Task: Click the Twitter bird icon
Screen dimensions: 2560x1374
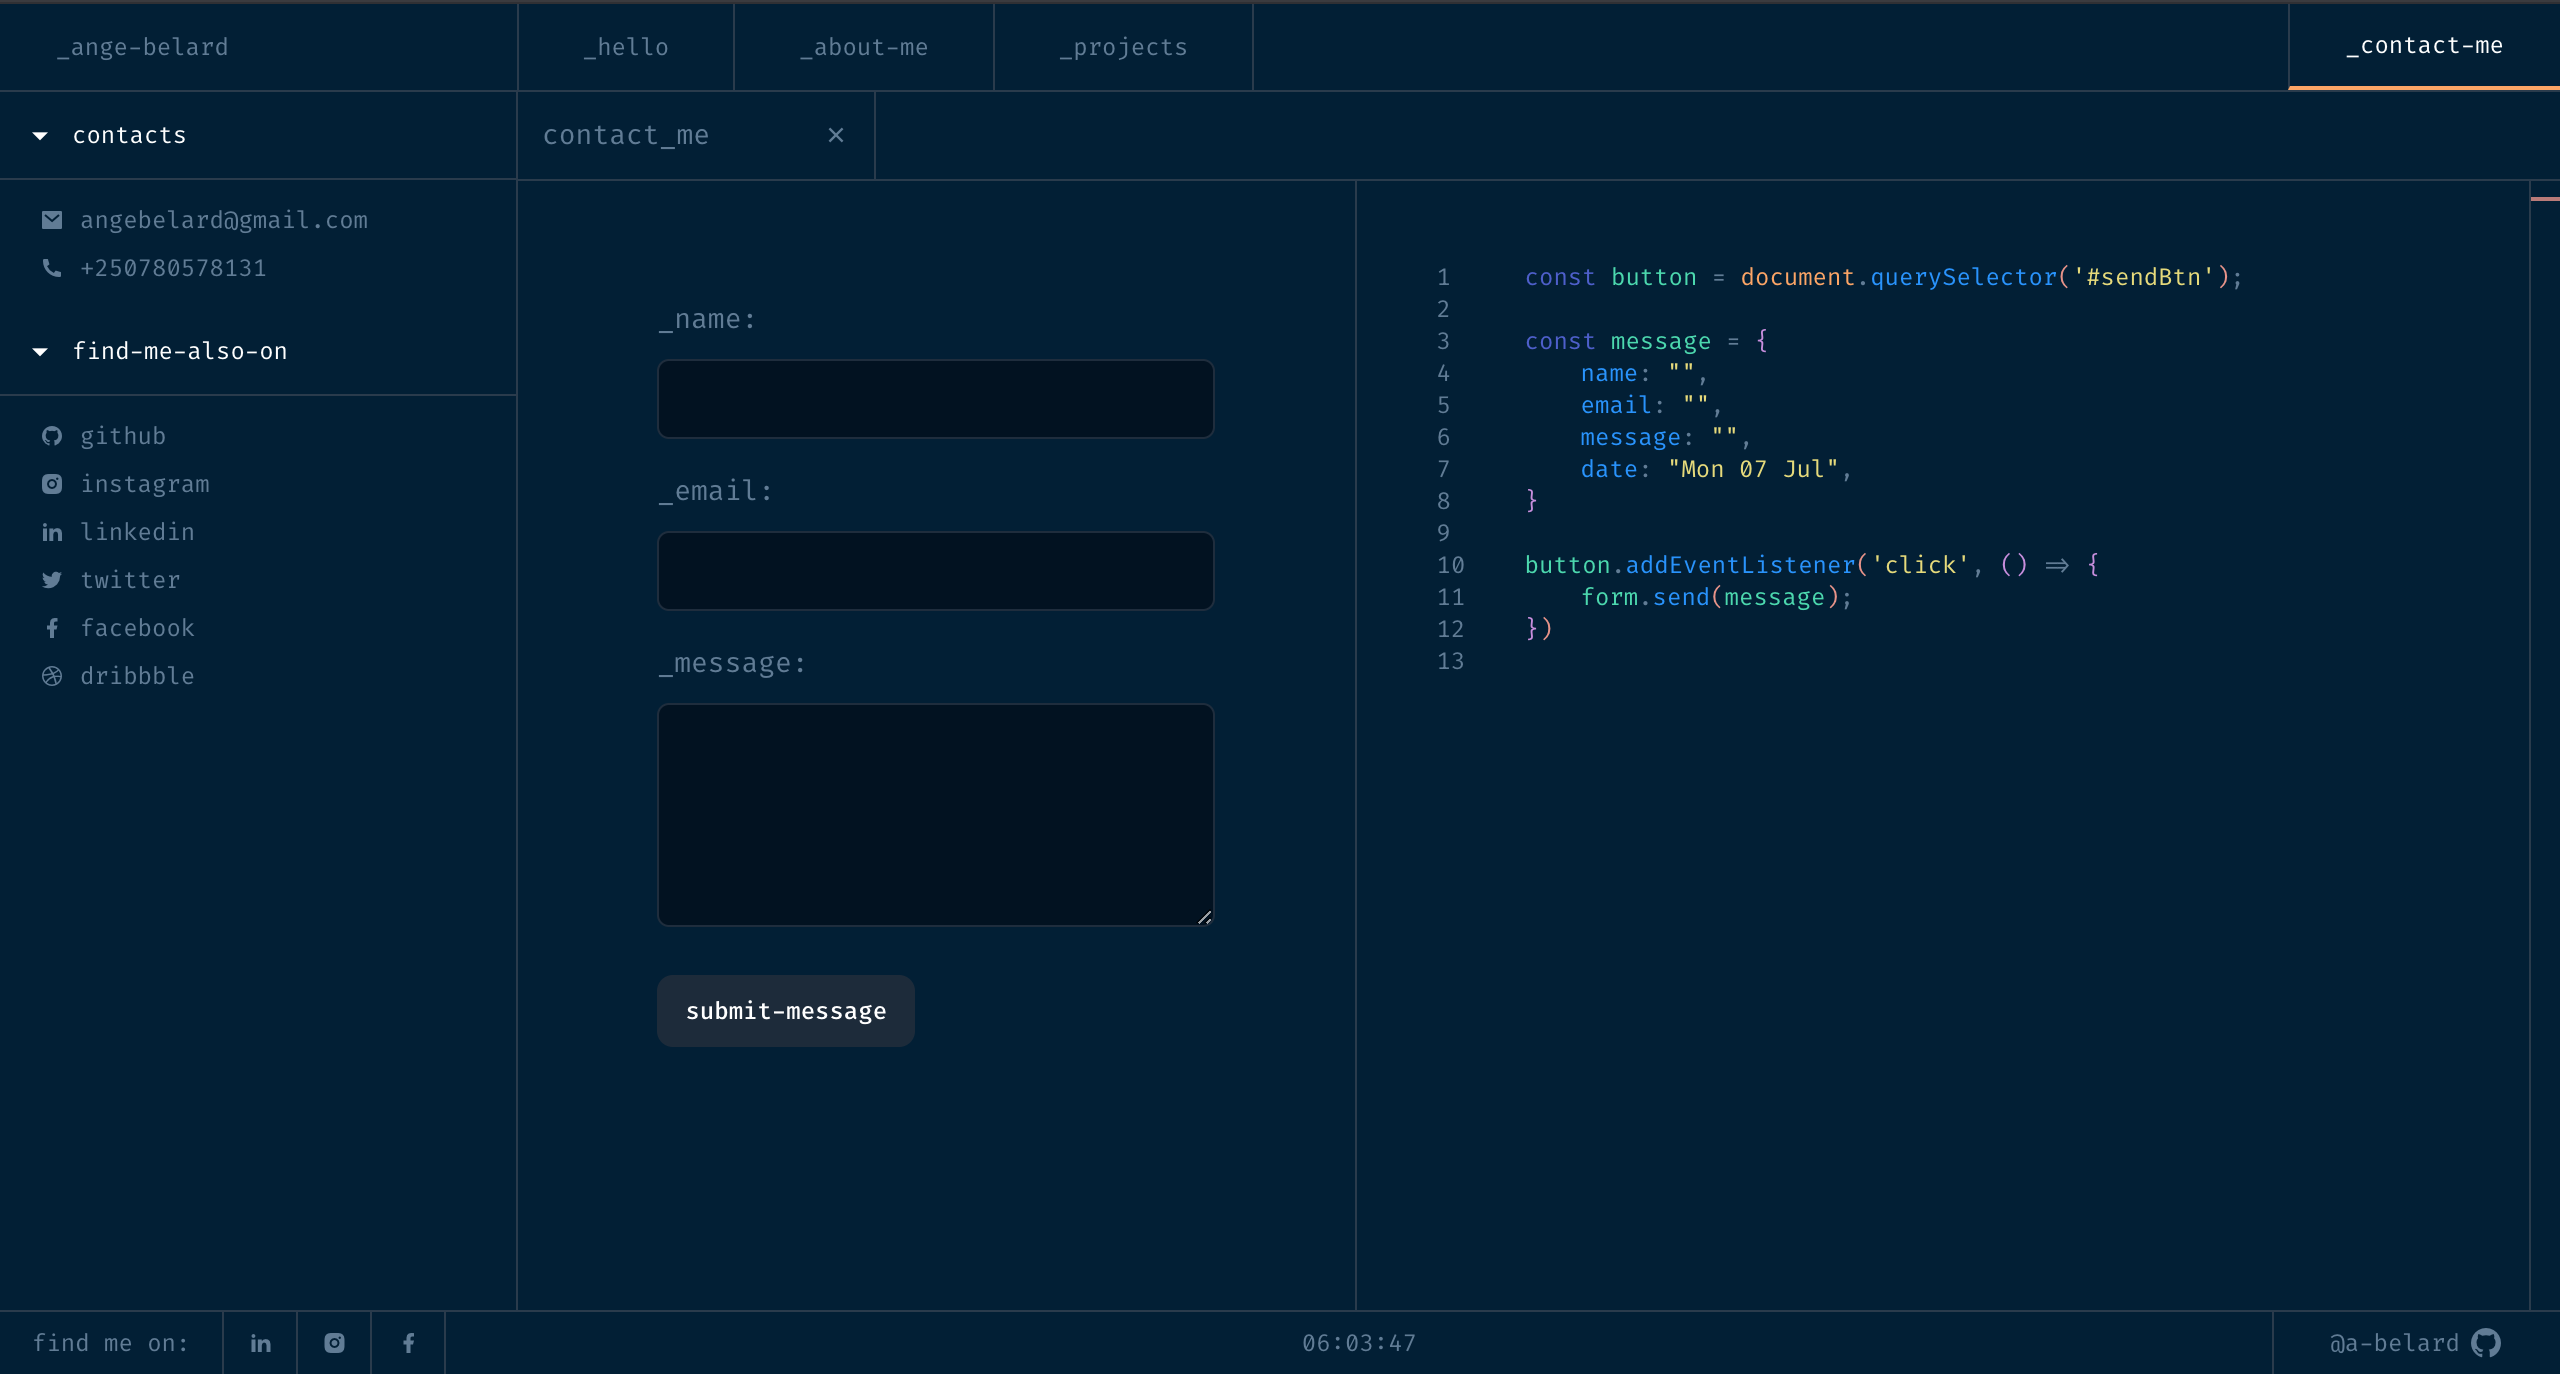Action: click(52, 580)
